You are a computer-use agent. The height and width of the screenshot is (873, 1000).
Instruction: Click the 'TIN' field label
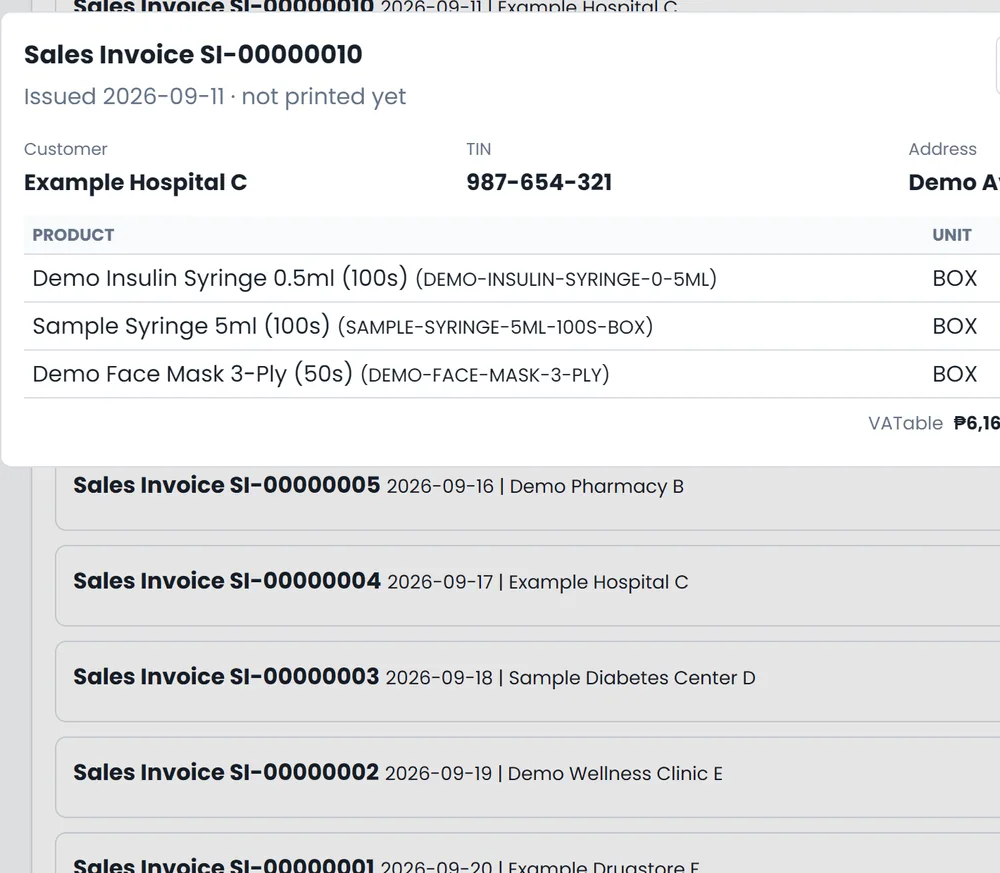(x=478, y=149)
